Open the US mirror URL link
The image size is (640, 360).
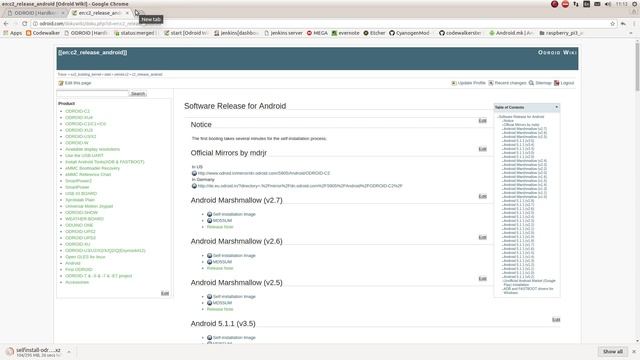click(x=264, y=173)
